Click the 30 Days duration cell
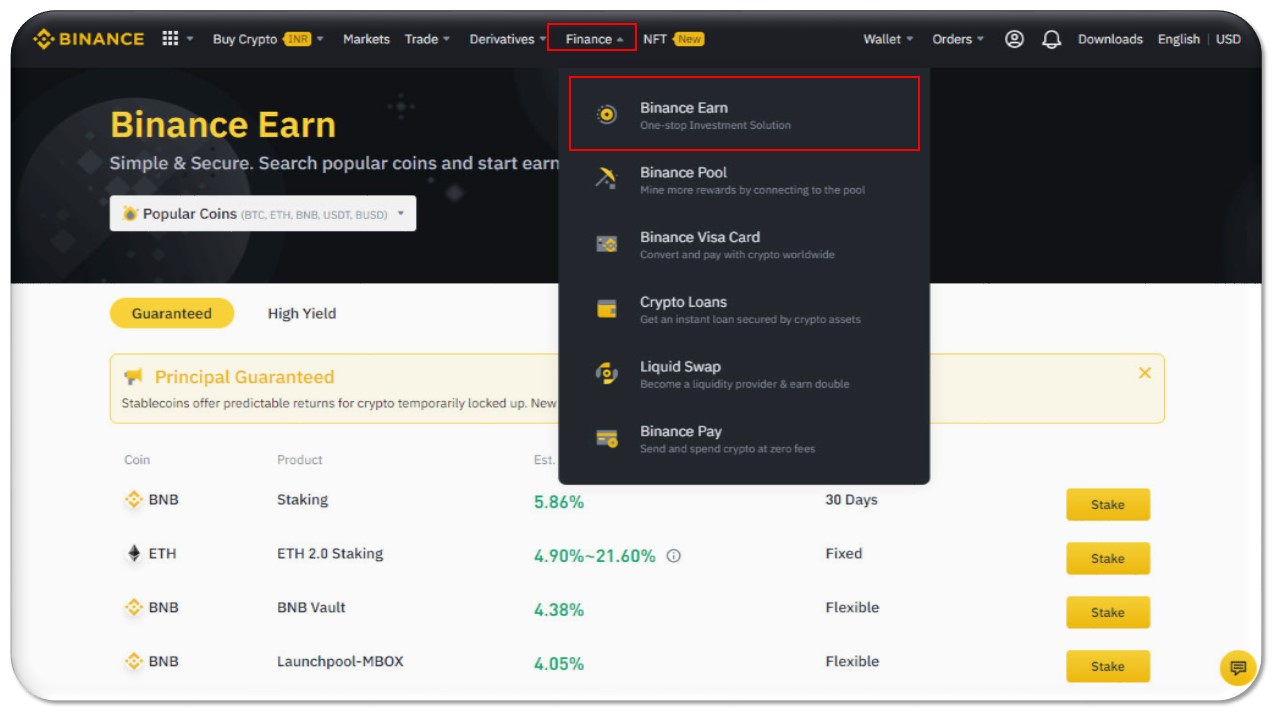1280x720 pixels. click(x=851, y=499)
